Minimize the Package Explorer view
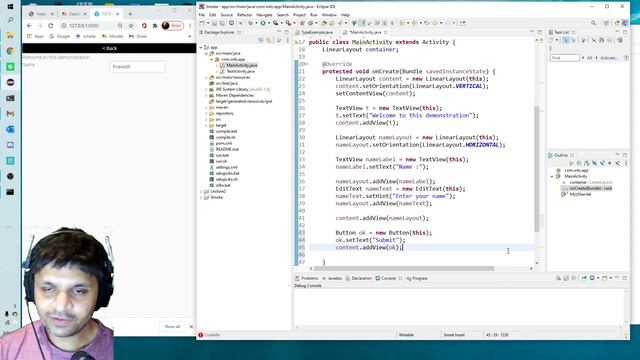The height and width of the screenshot is (360, 640). (279, 32)
